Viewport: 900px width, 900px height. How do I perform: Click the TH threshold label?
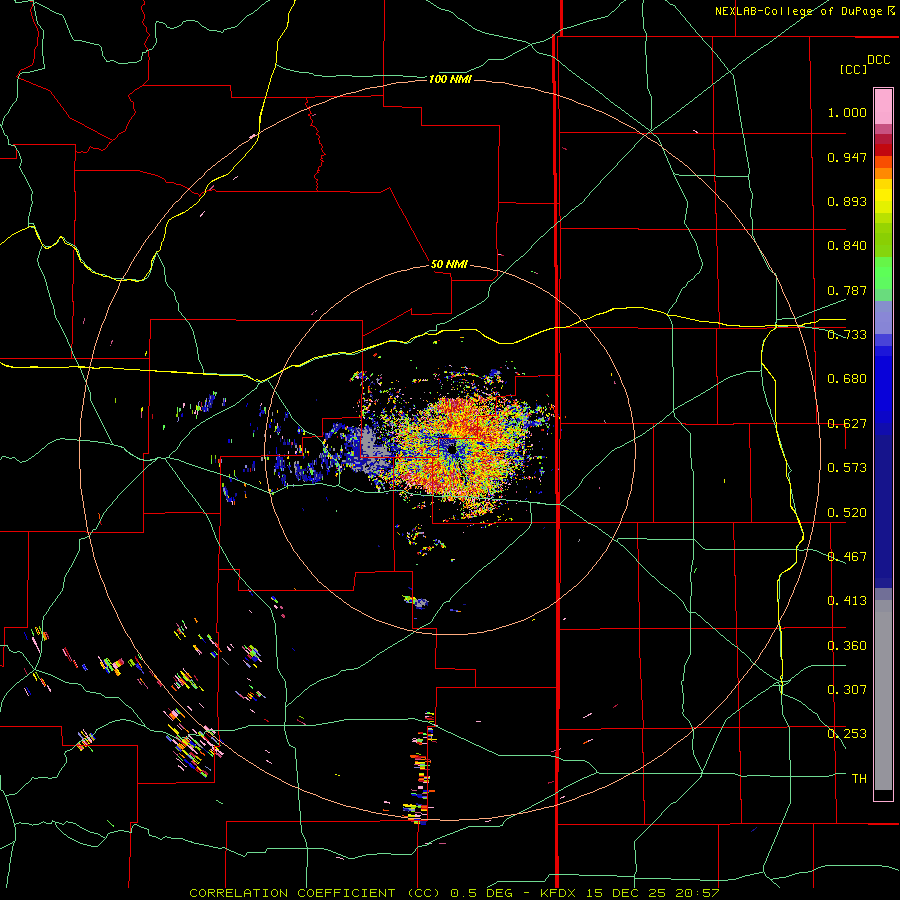pyautogui.click(x=859, y=779)
